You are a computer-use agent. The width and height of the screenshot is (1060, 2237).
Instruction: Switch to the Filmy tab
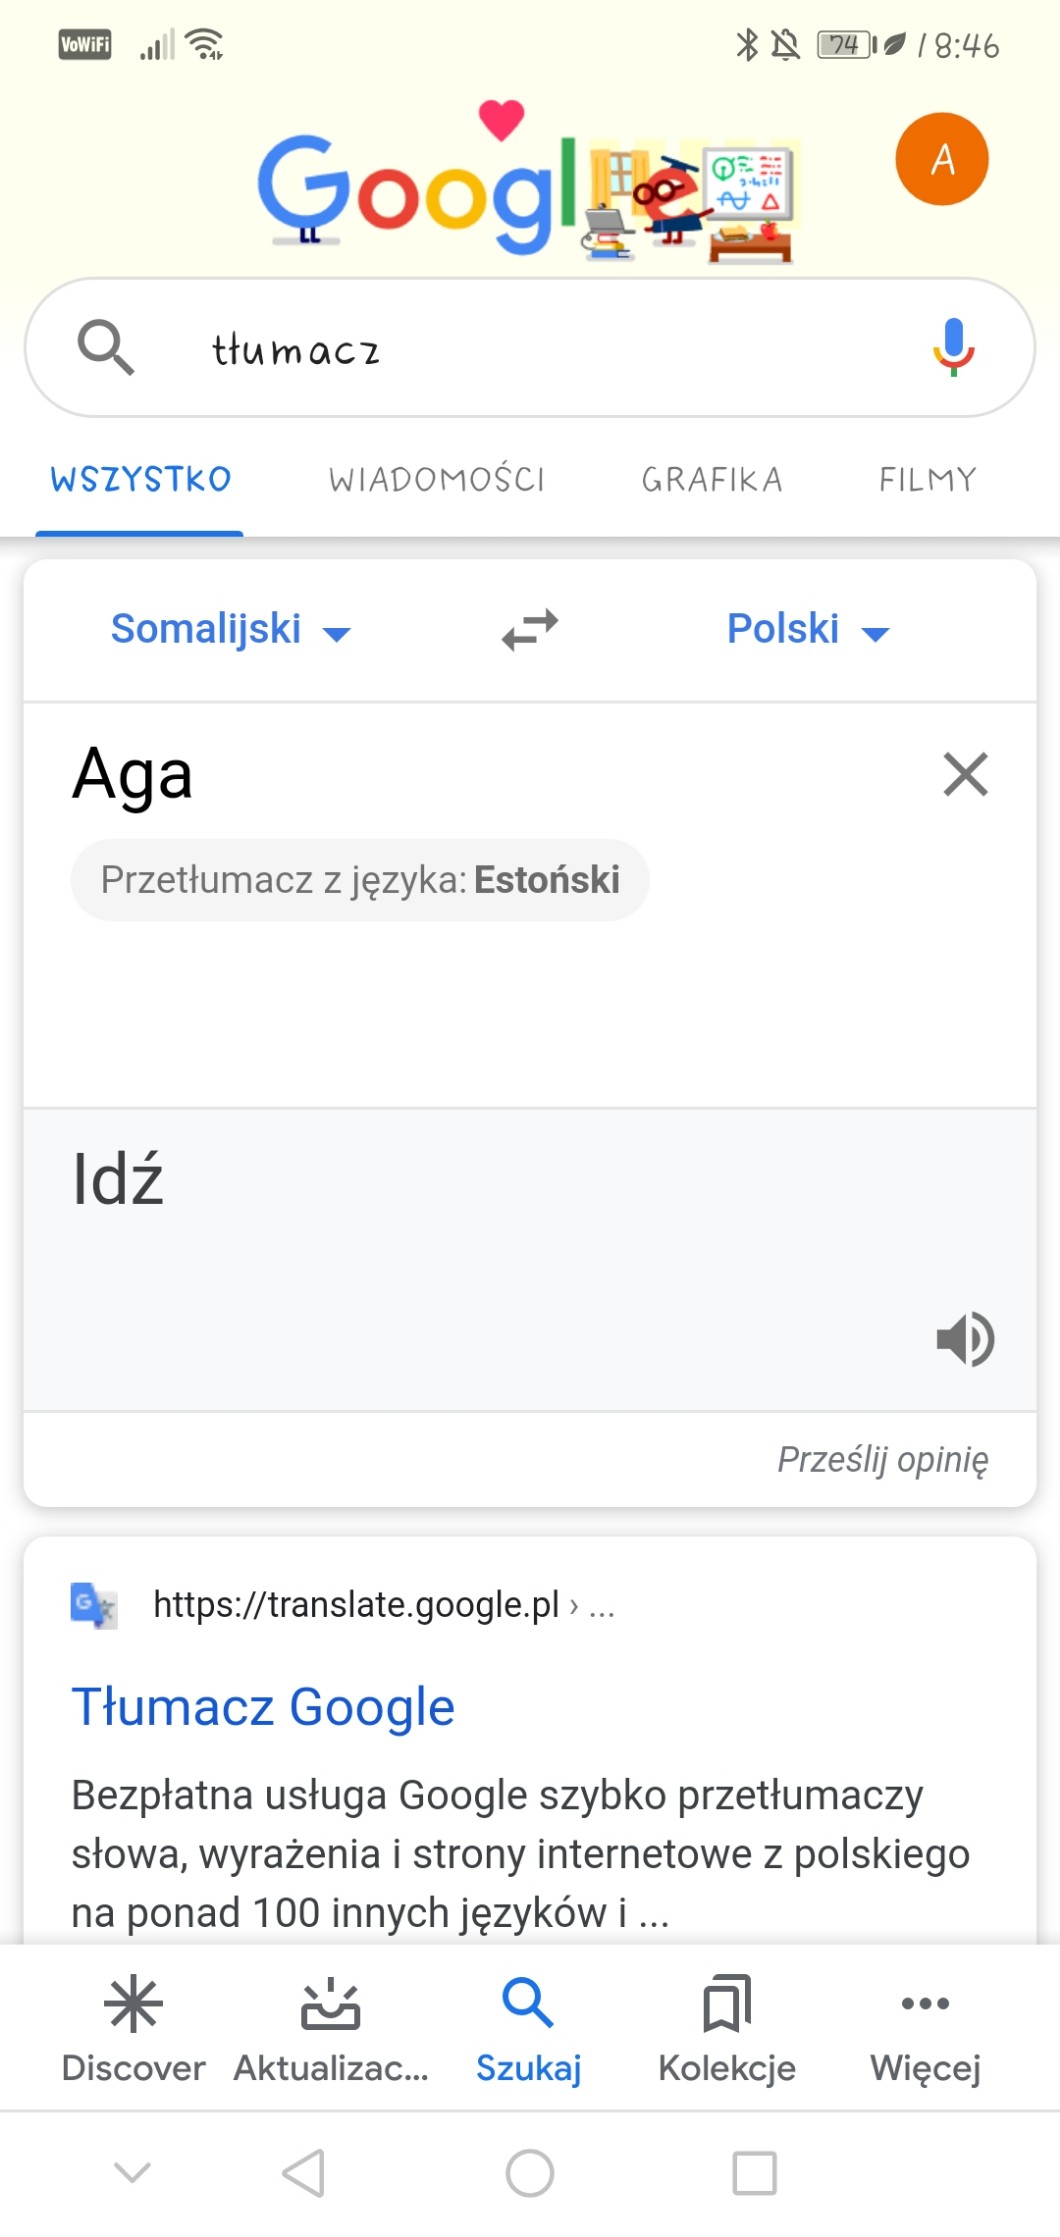pos(927,480)
